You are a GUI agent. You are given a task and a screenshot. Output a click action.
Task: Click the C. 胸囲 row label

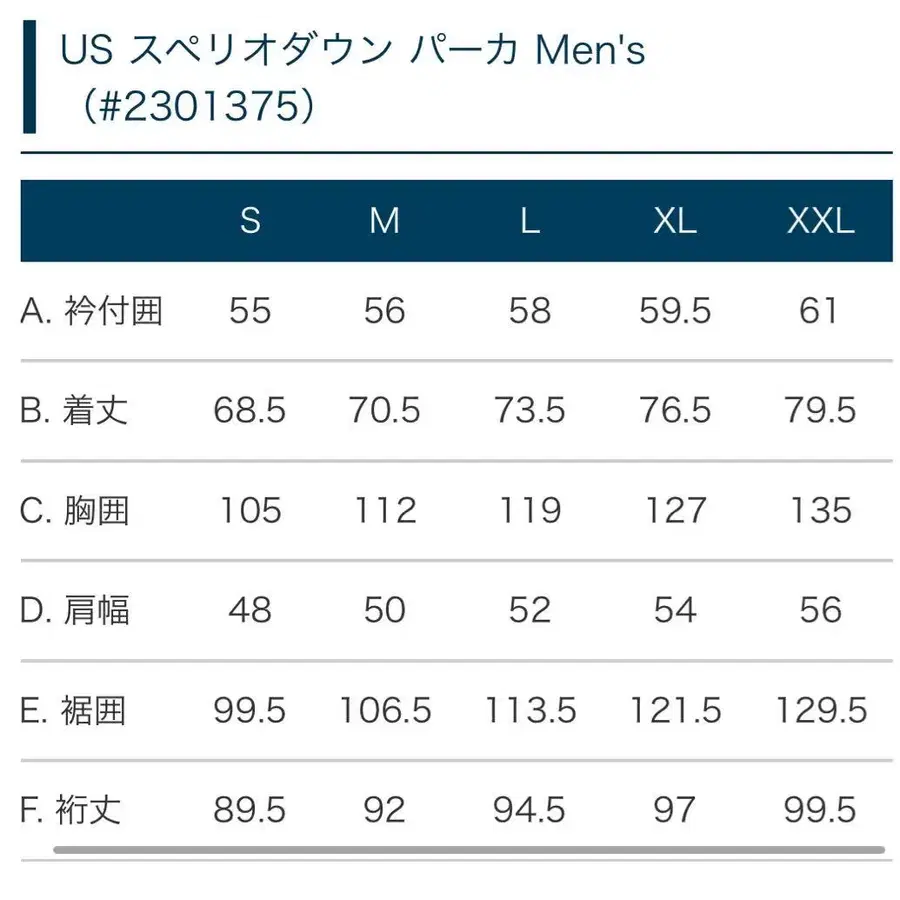pos(74,510)
